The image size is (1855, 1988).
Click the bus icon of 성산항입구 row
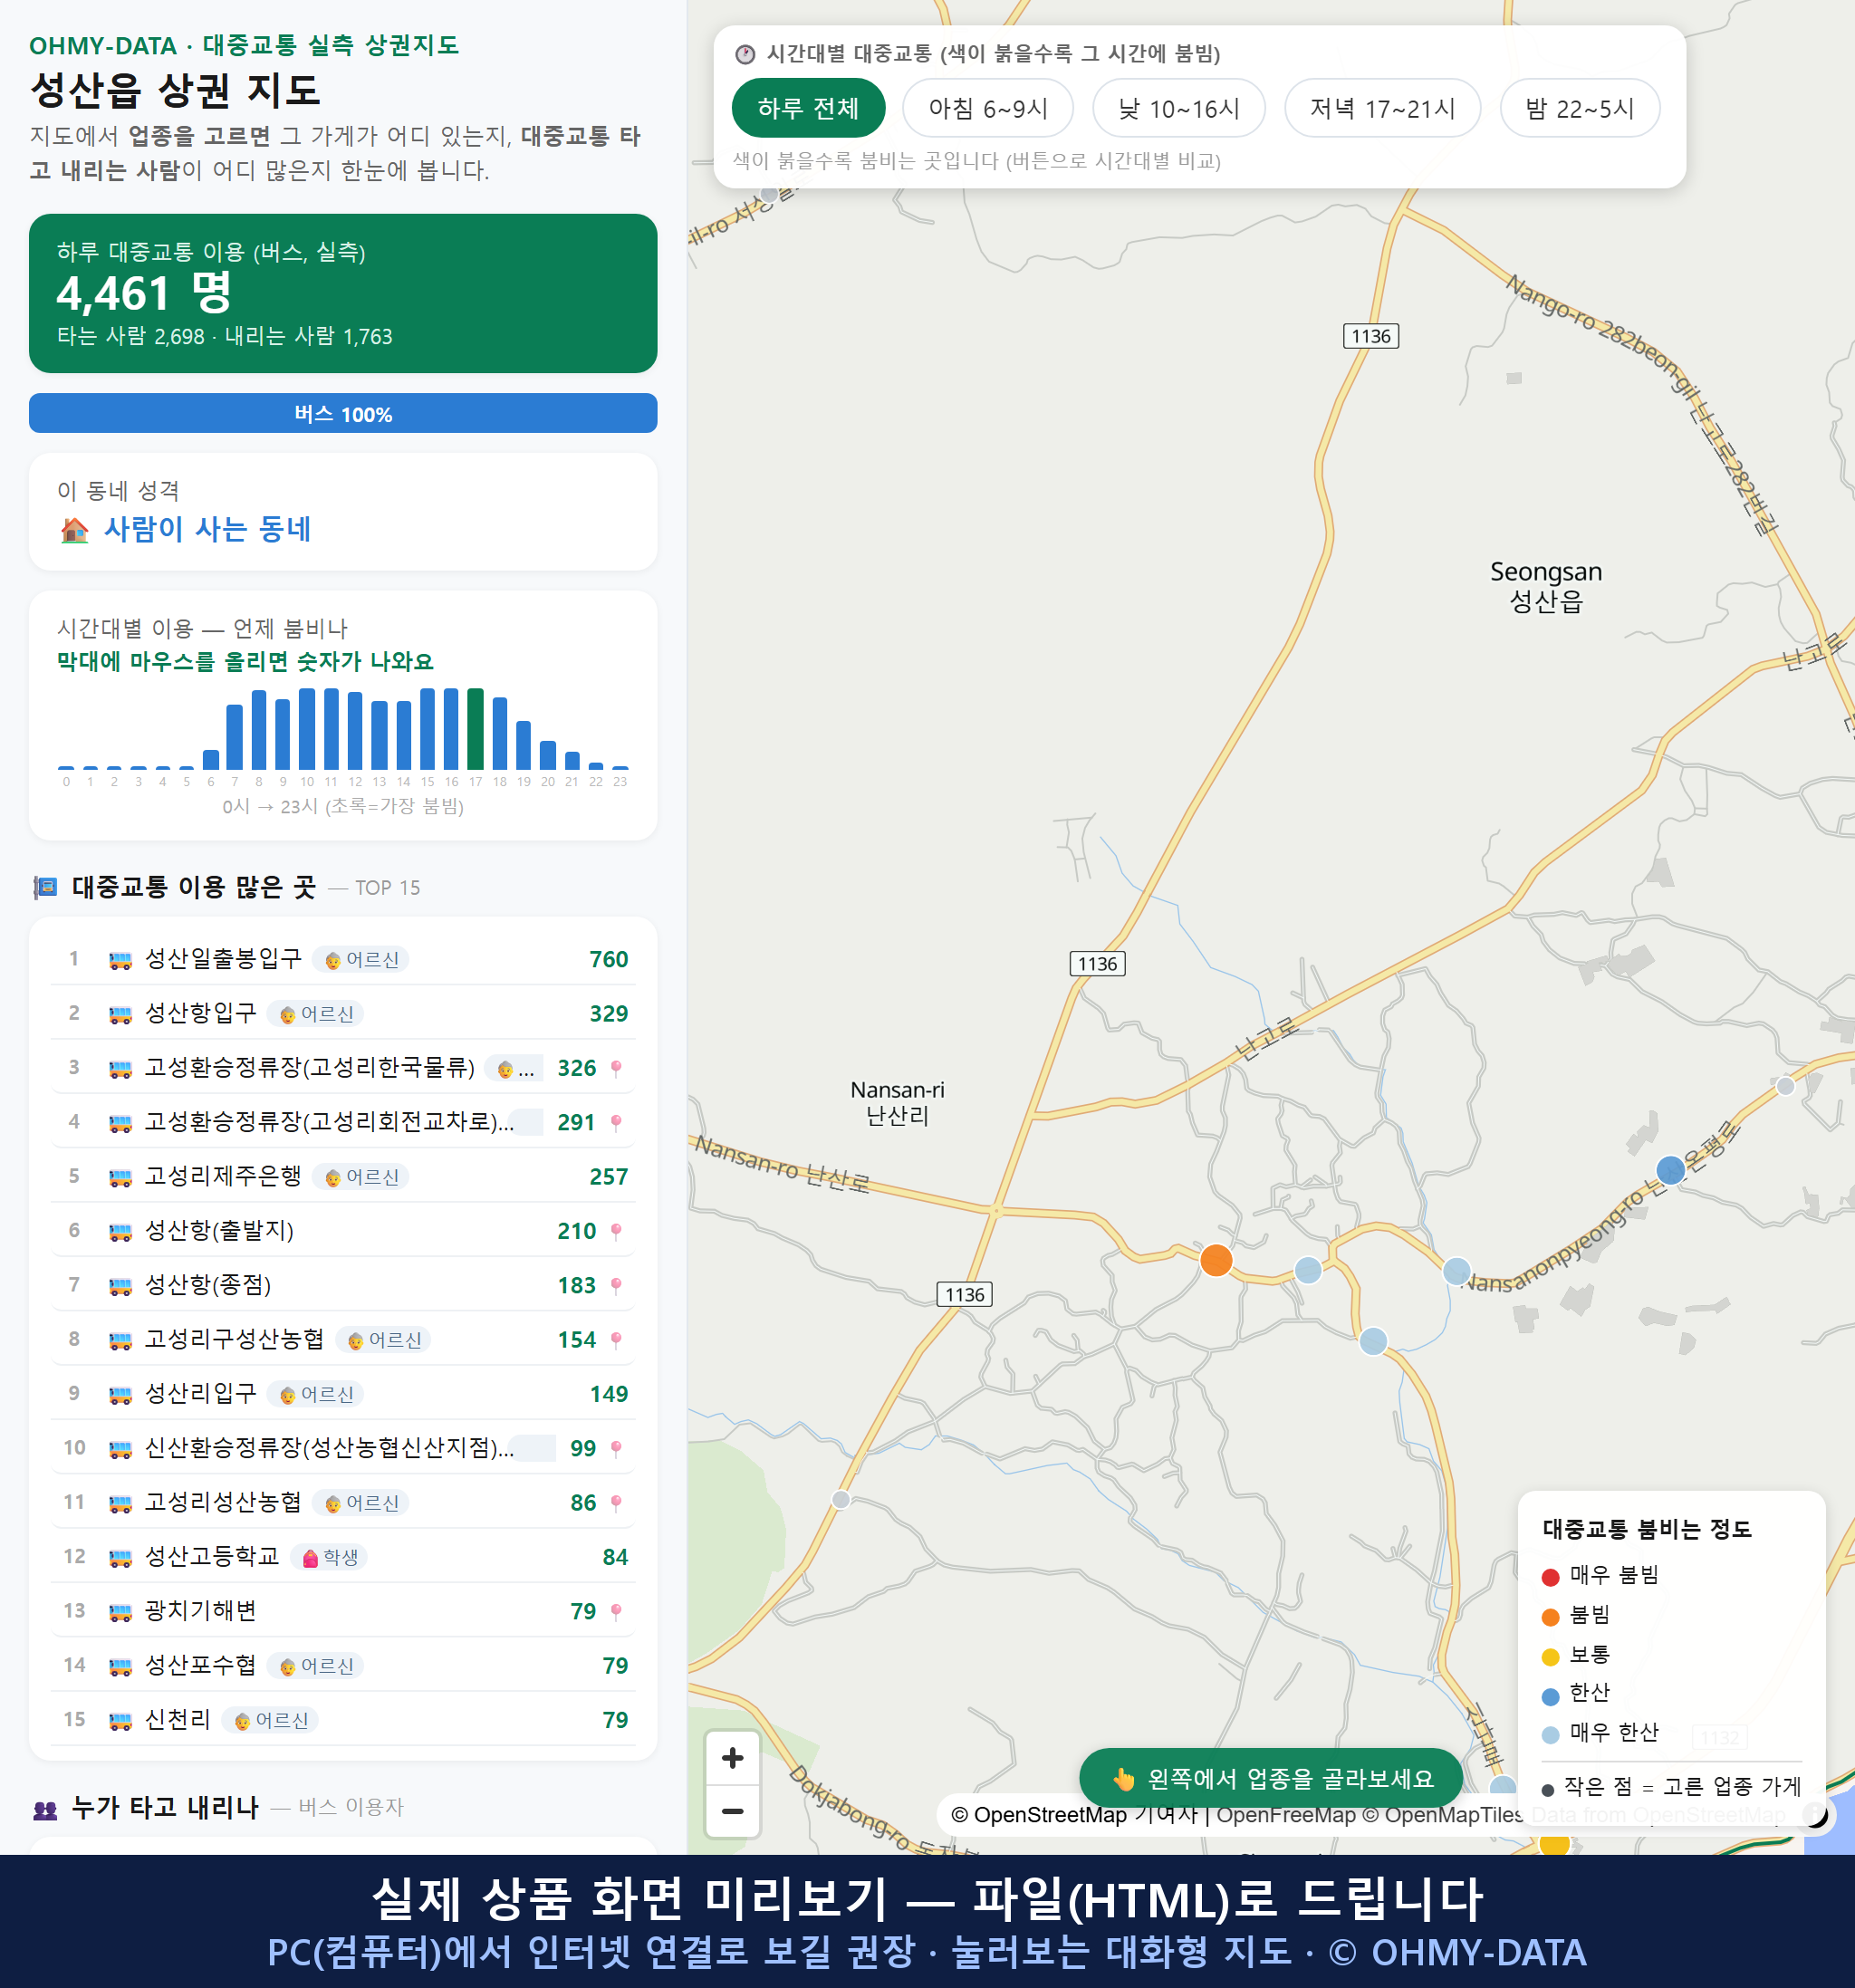(120, 1014)
